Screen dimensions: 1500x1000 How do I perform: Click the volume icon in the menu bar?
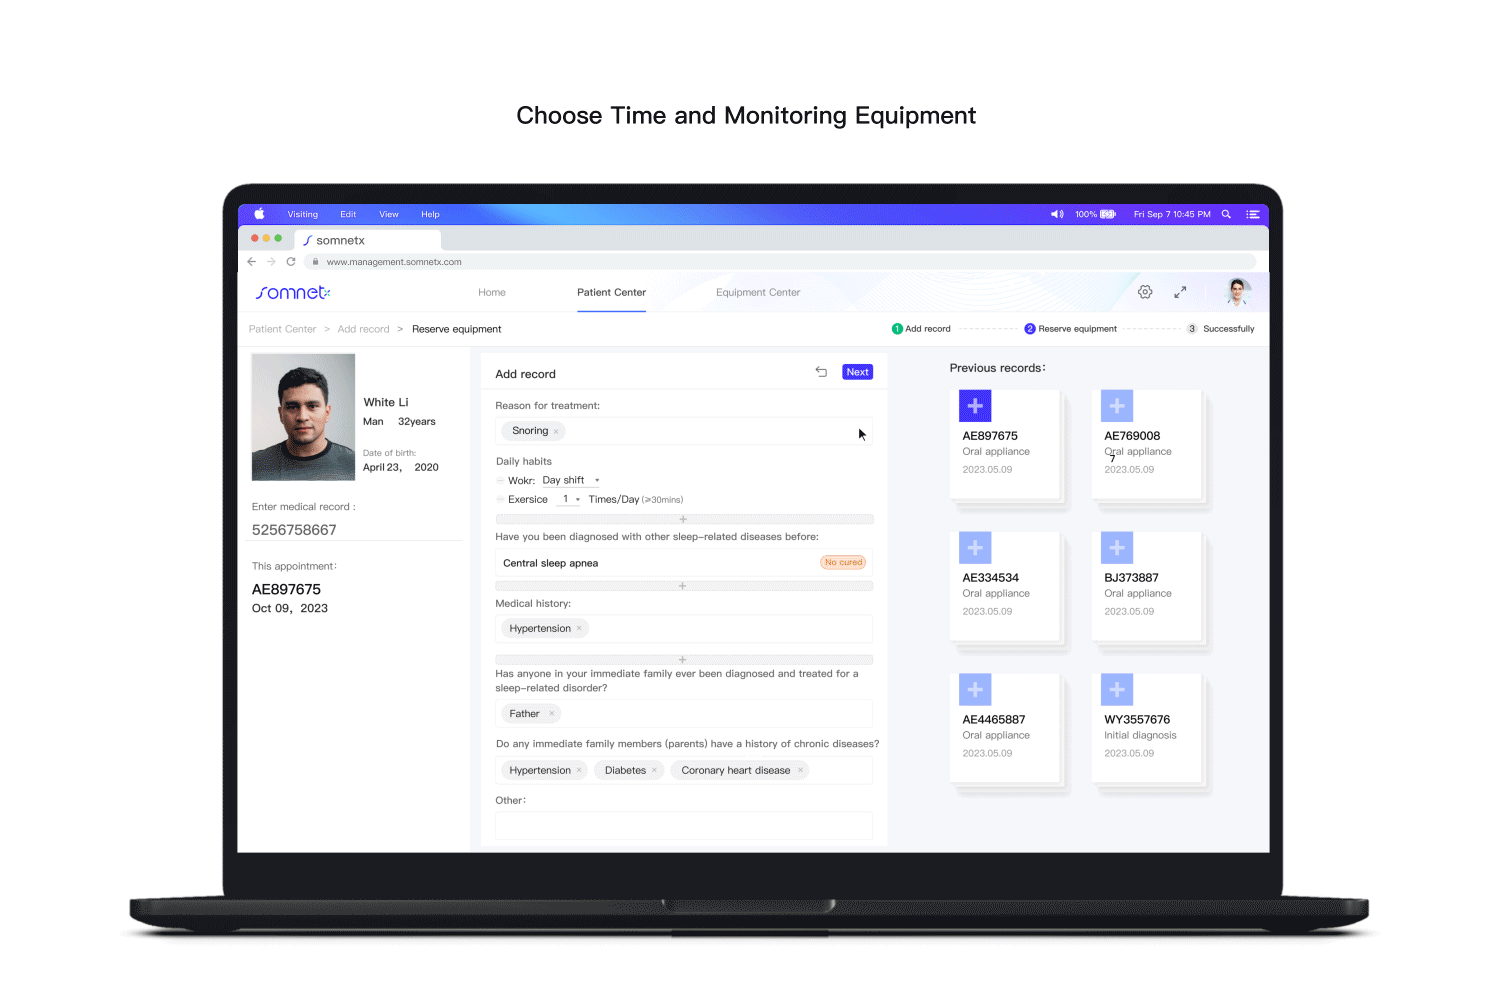pyautogui.click(x=1057, y=214)
